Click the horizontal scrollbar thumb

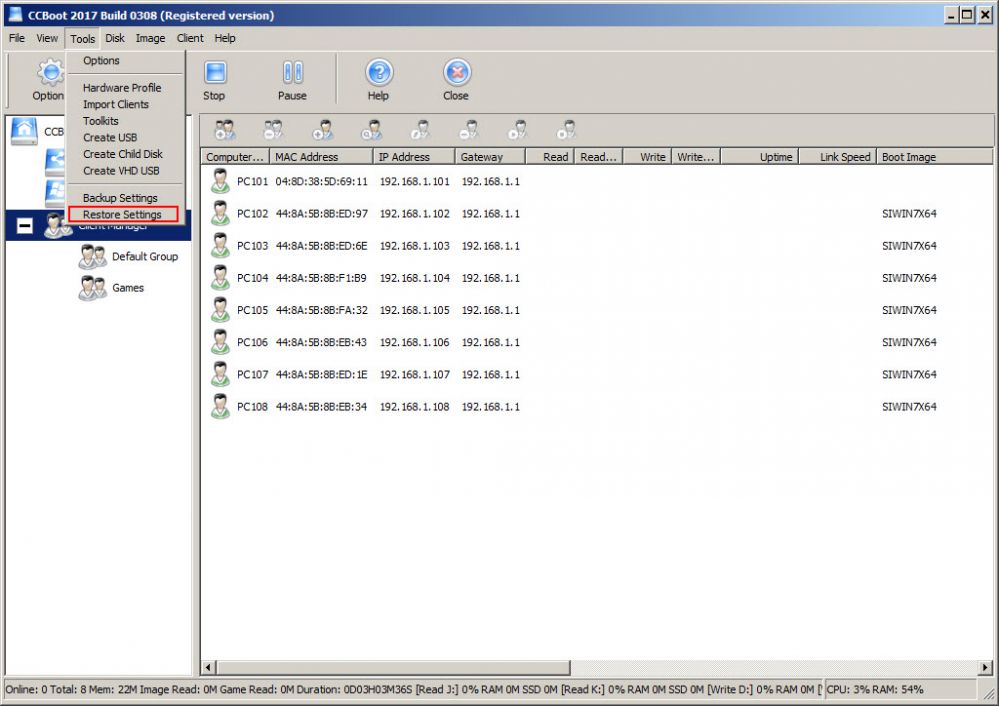click(393, 668)
